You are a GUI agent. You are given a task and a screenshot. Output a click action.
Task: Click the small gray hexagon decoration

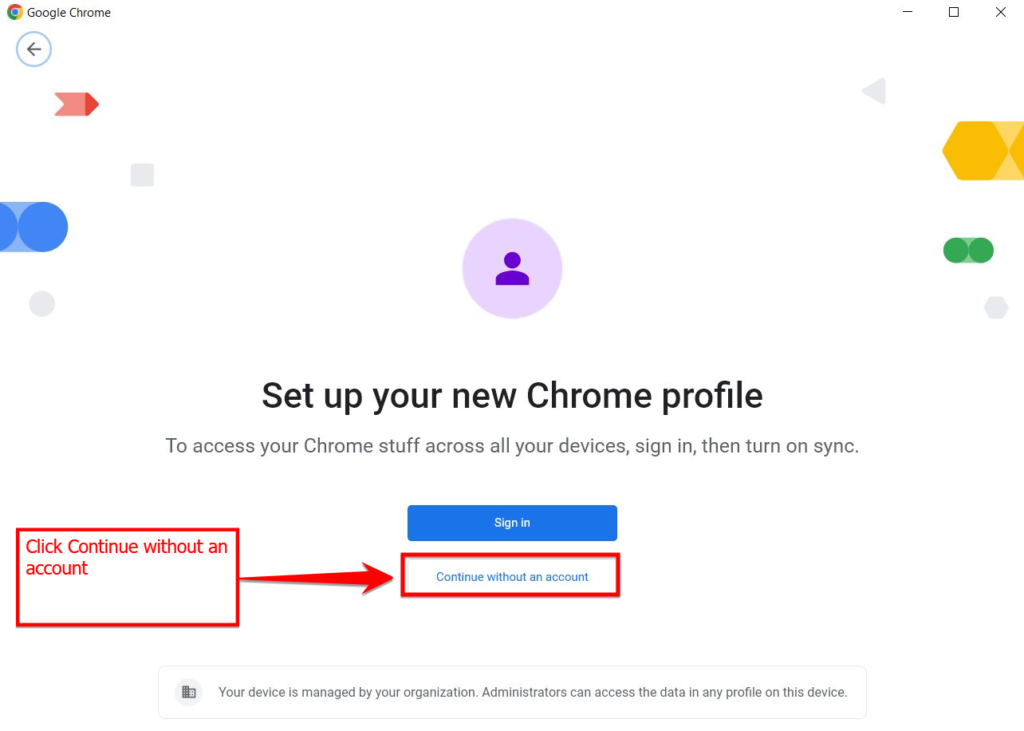coord(996,307)
